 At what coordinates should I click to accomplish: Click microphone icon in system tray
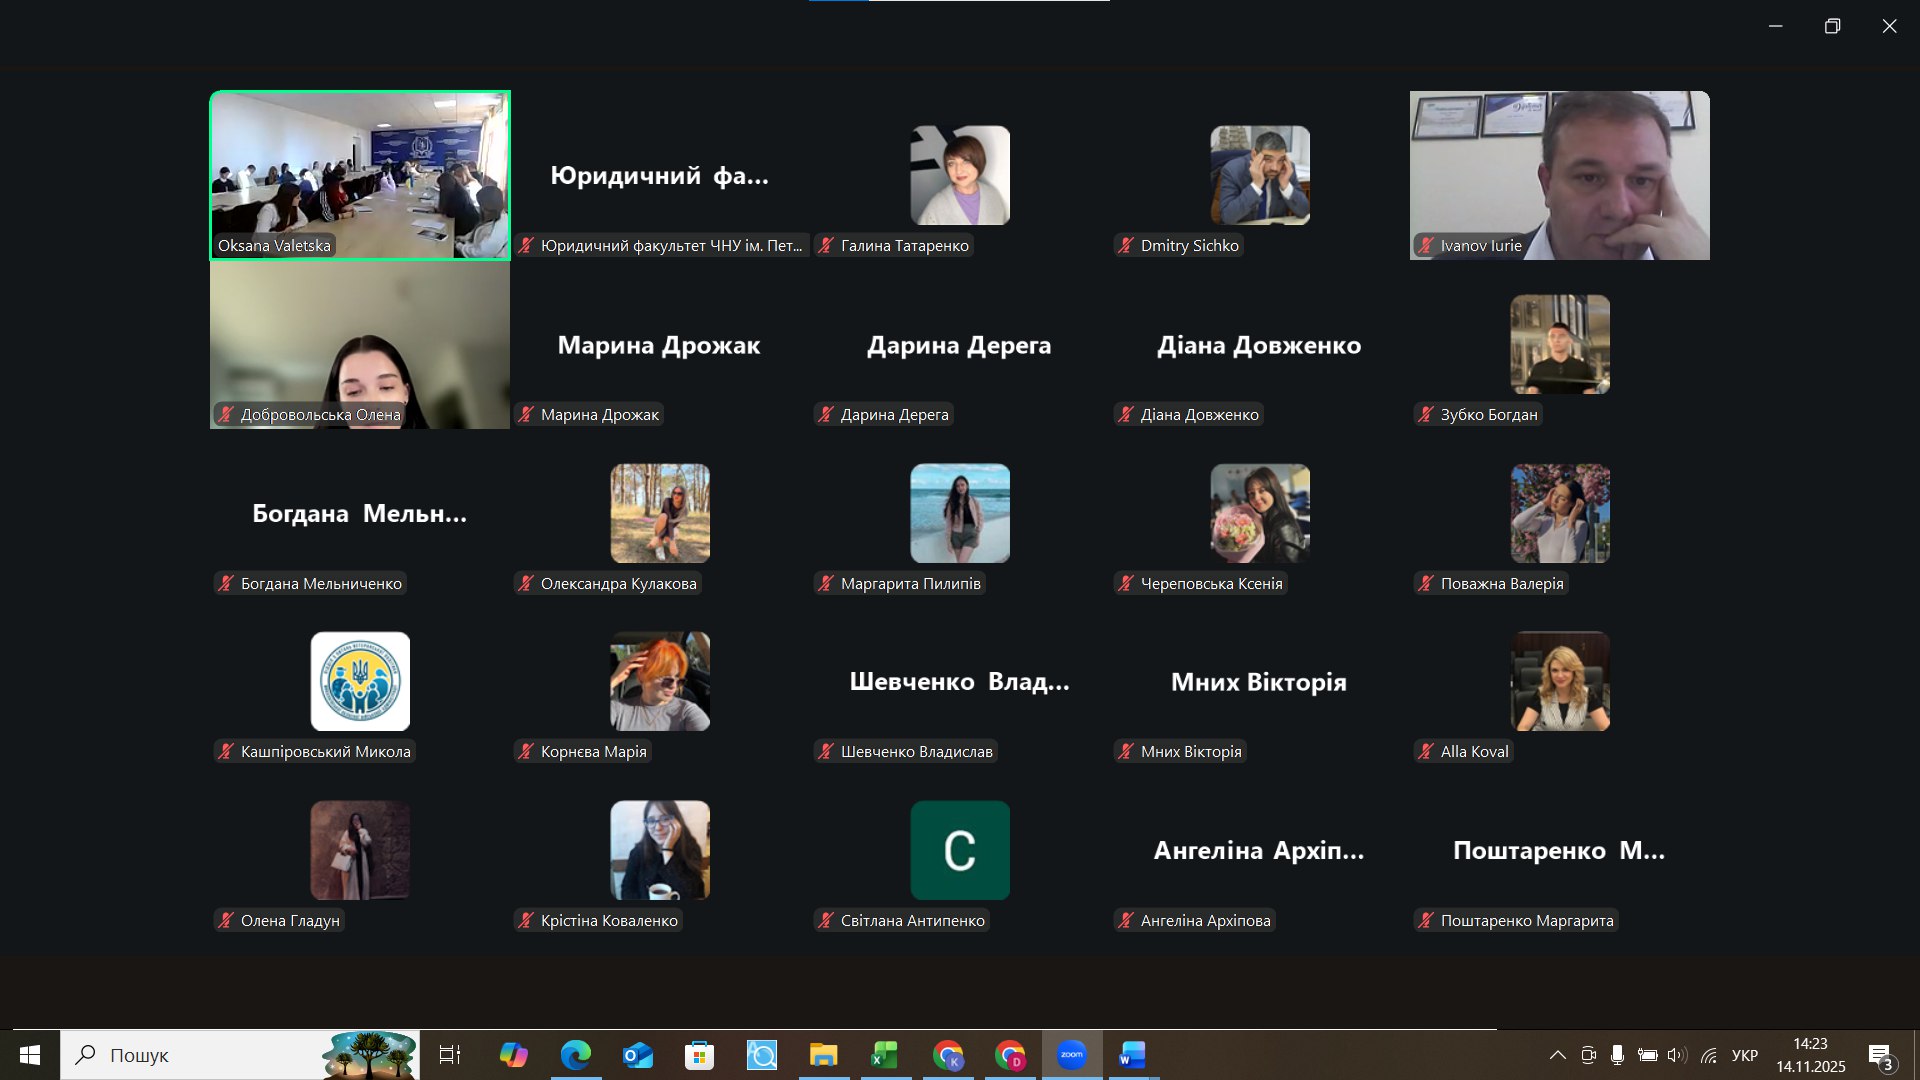pos(1617,1055)
